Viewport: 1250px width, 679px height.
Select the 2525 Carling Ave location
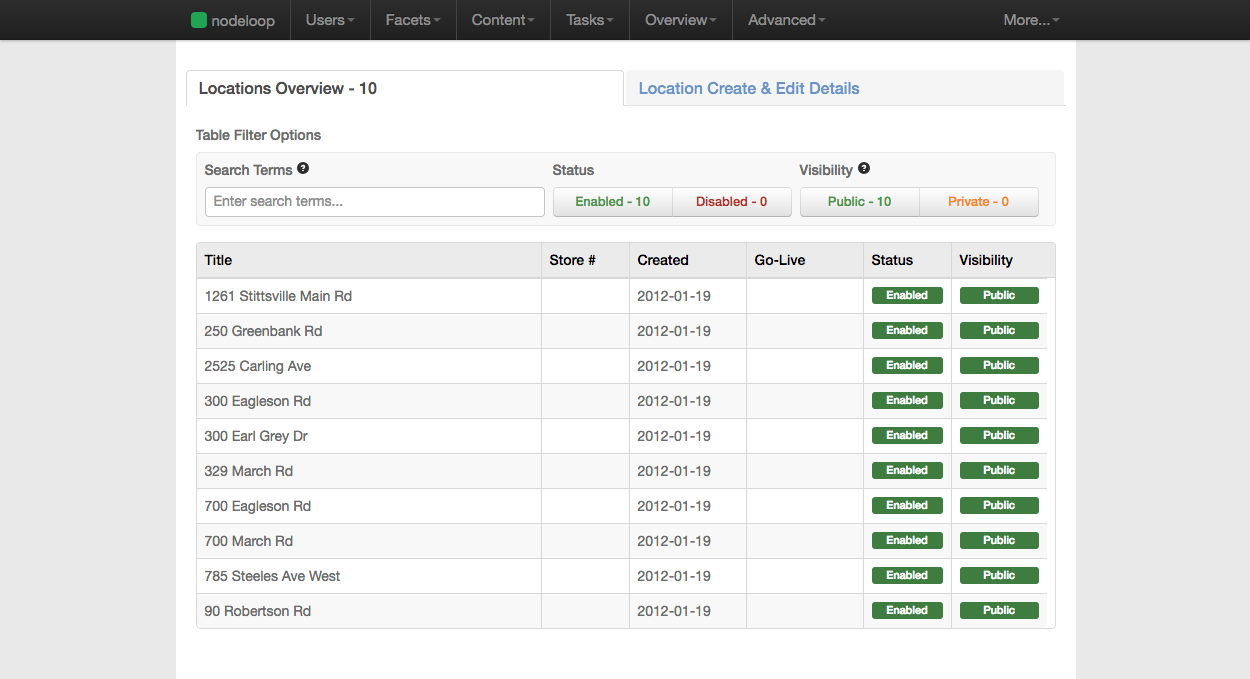[258, 366]
